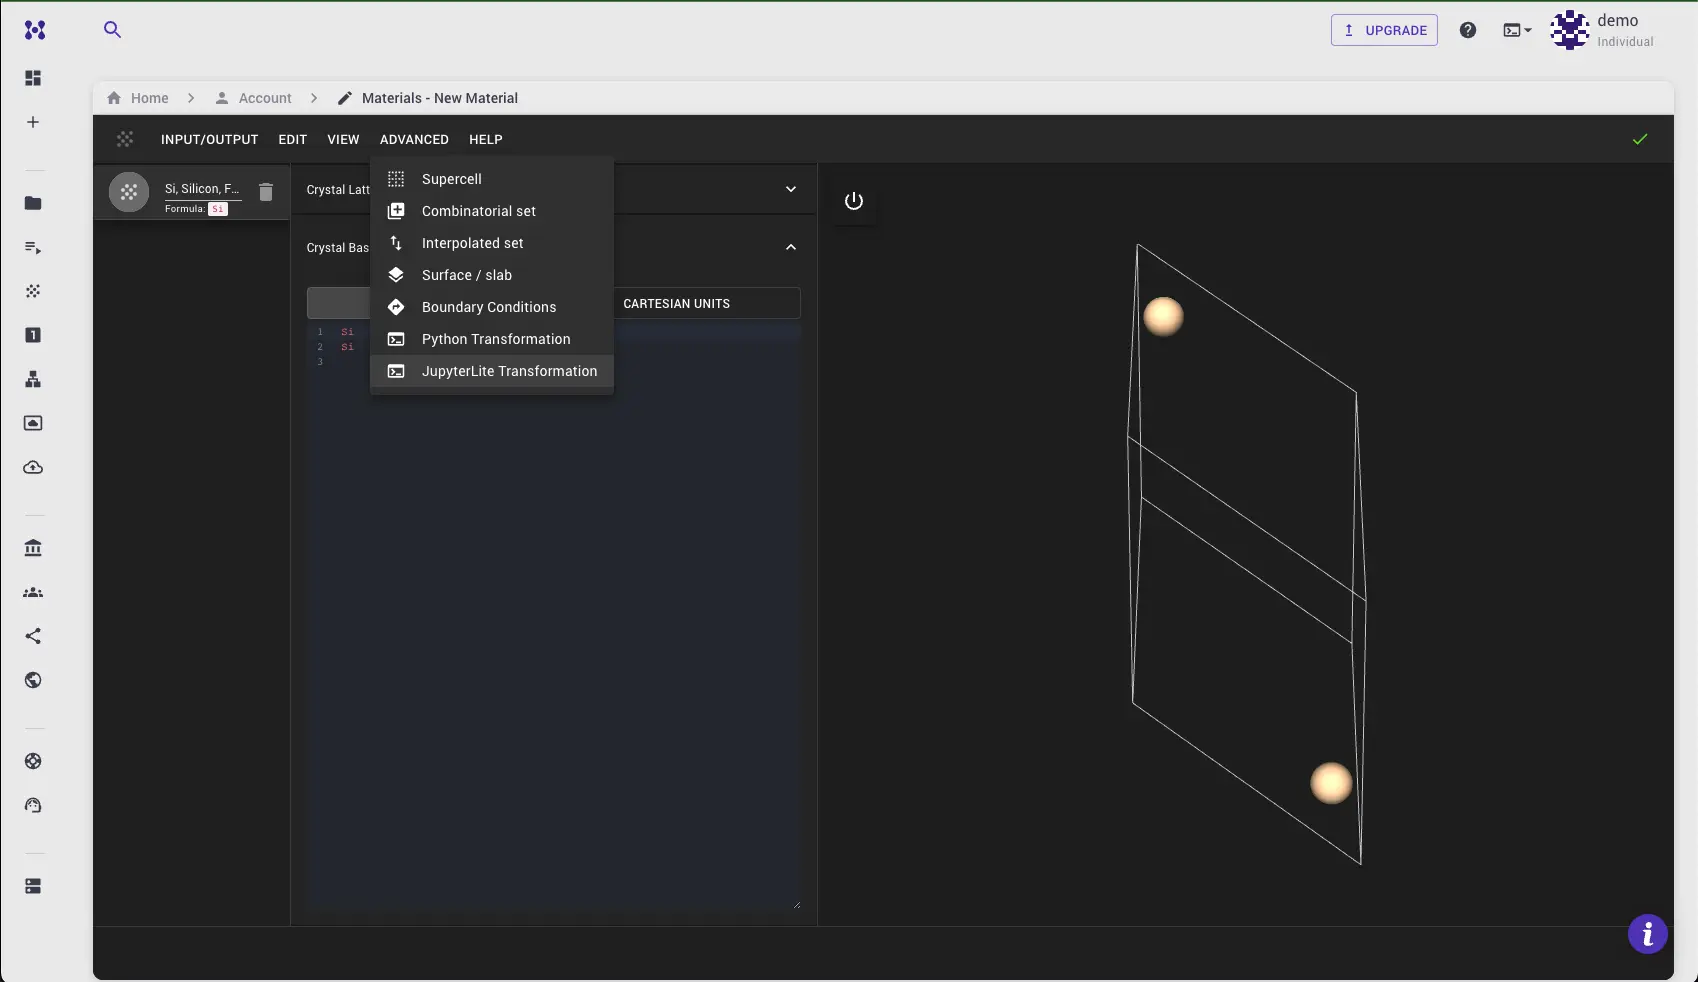Delete the Si, Silicon material via trash icon

(265, 192)
